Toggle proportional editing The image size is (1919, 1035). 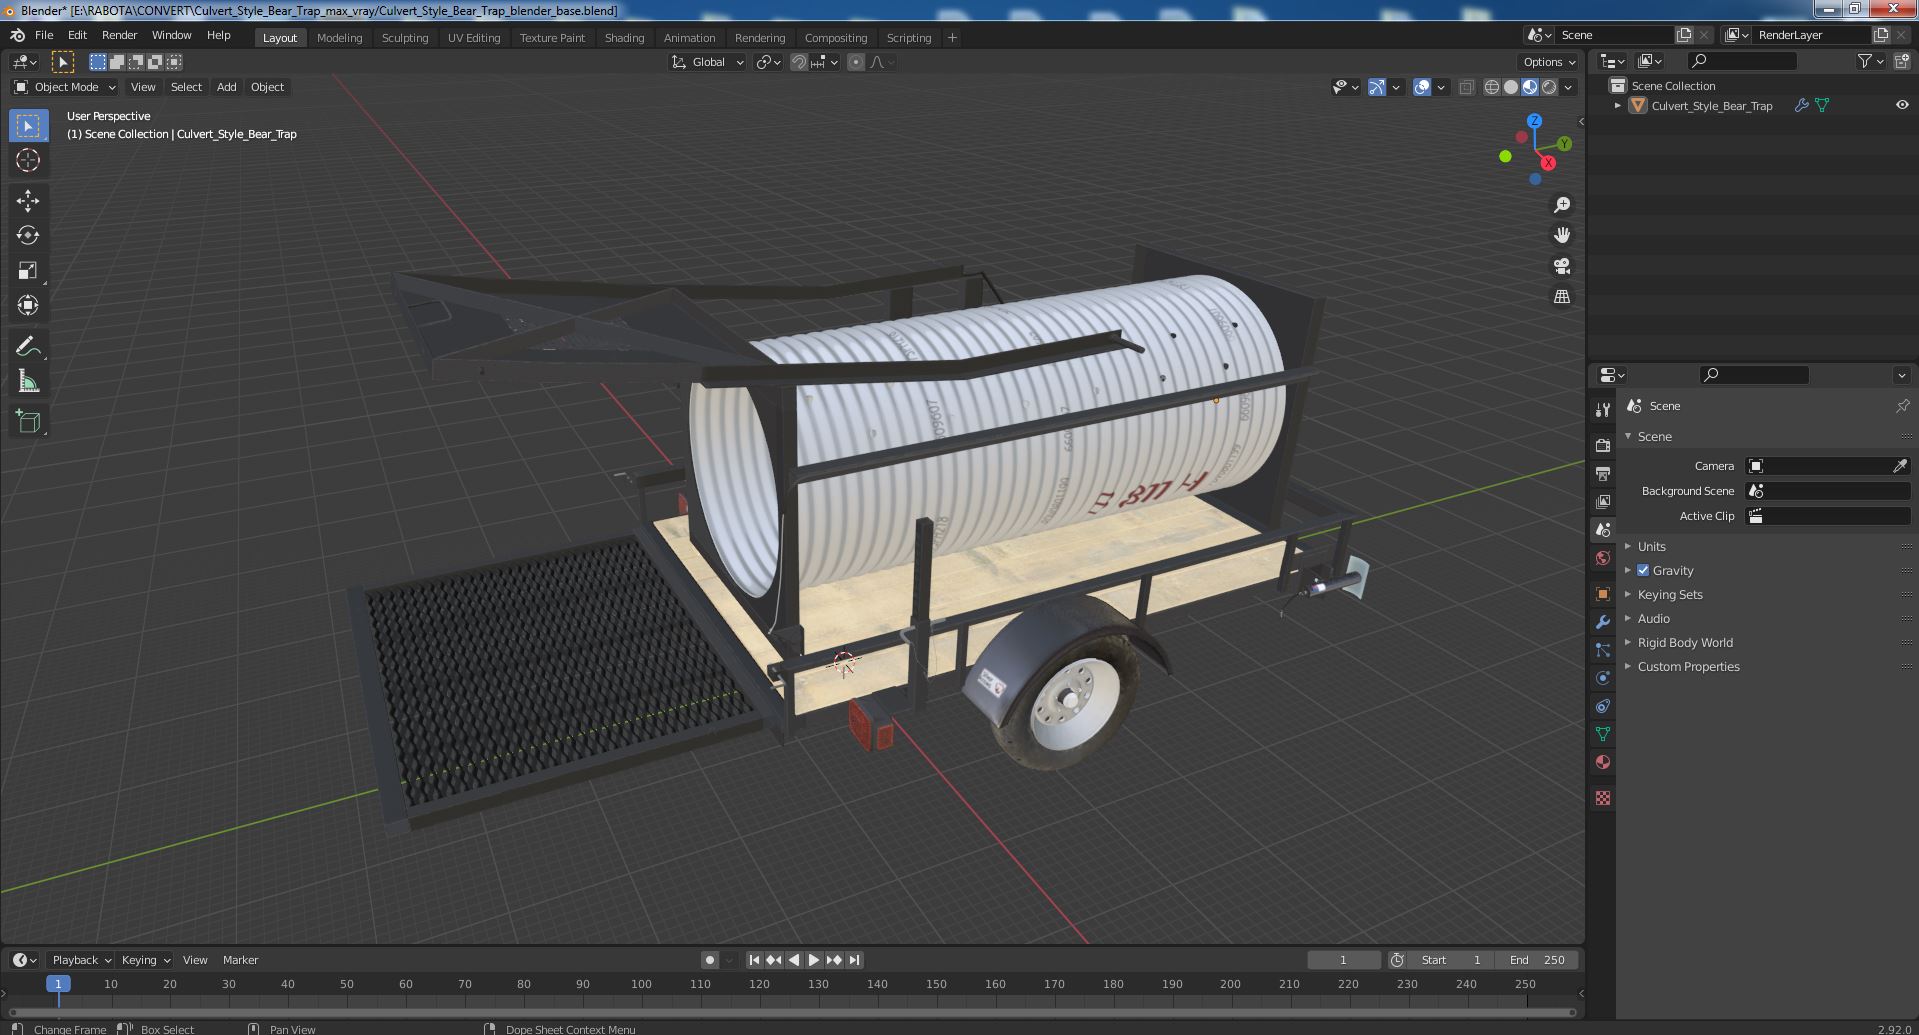(856, 62)
